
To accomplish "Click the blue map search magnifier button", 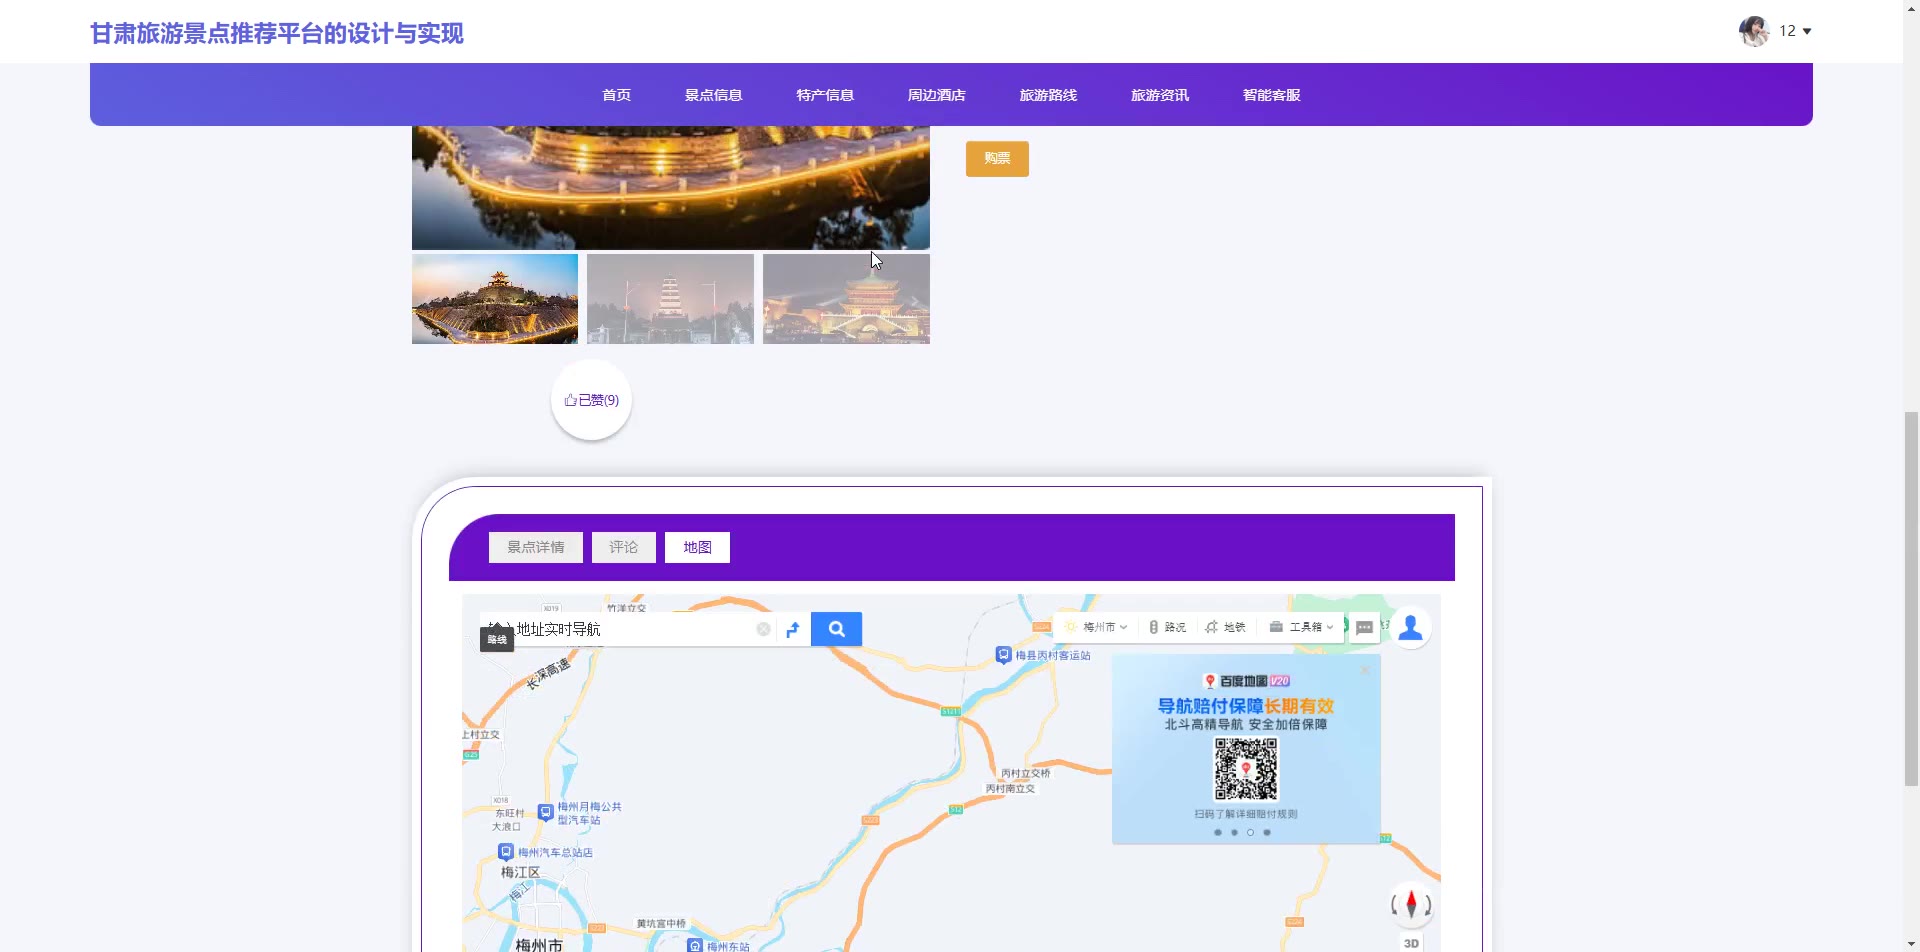I will tap(836, 629).
